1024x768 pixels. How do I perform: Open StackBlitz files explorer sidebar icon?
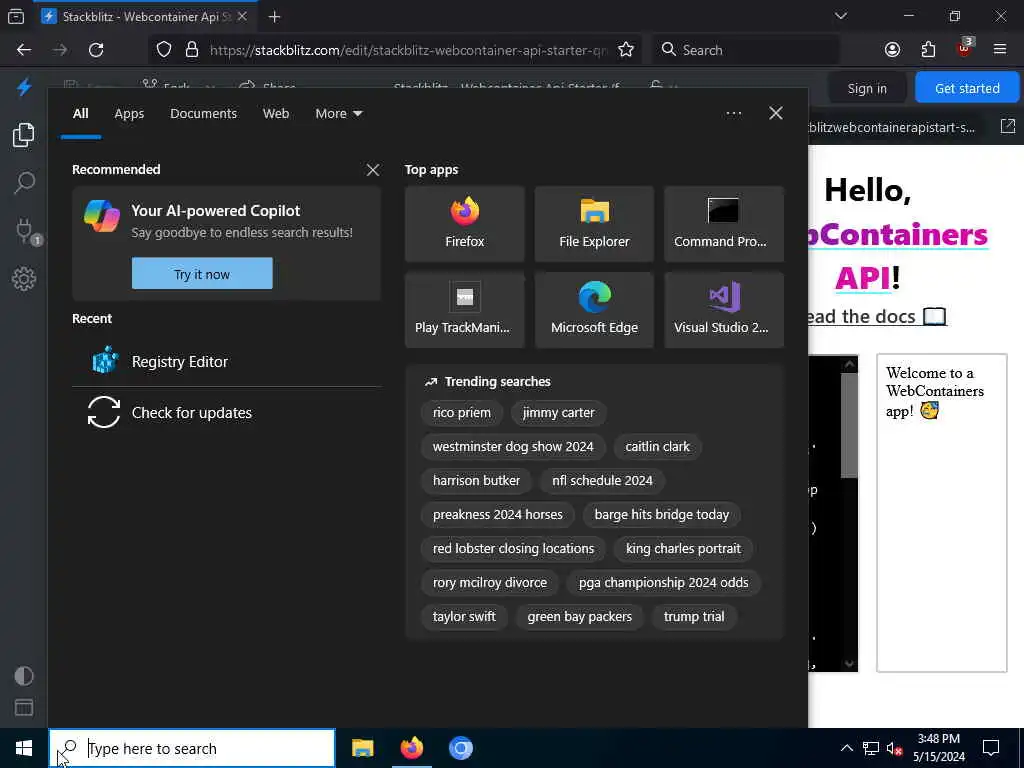24,135
